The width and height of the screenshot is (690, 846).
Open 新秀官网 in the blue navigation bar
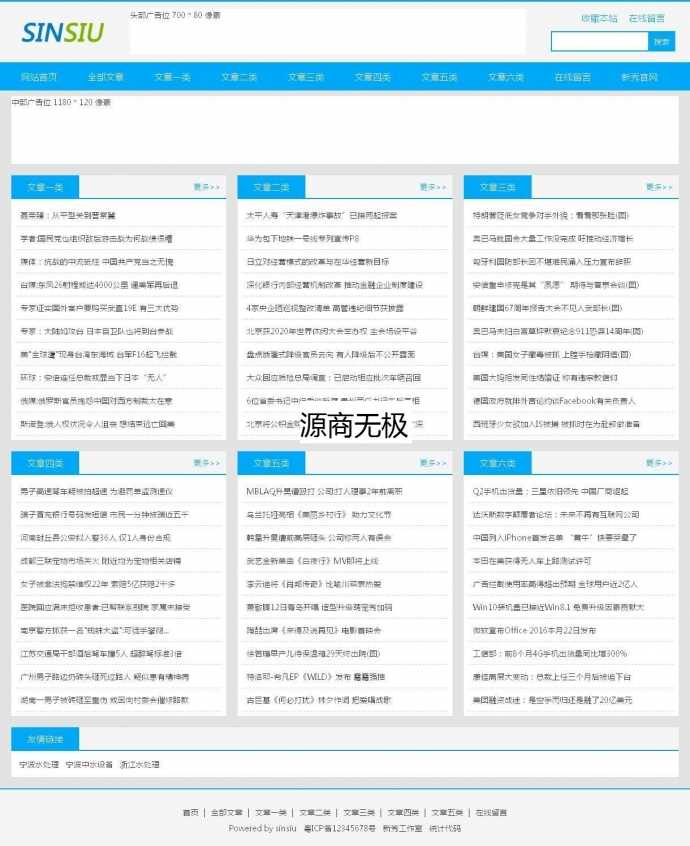coord(639,77)
